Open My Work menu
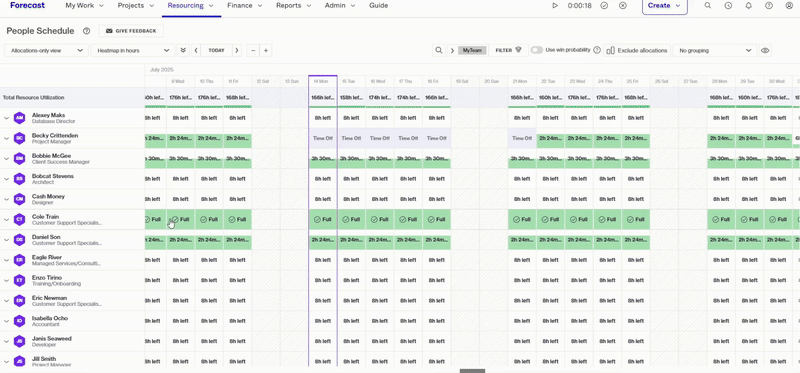The image size is (800, 373). pos(84,6)
